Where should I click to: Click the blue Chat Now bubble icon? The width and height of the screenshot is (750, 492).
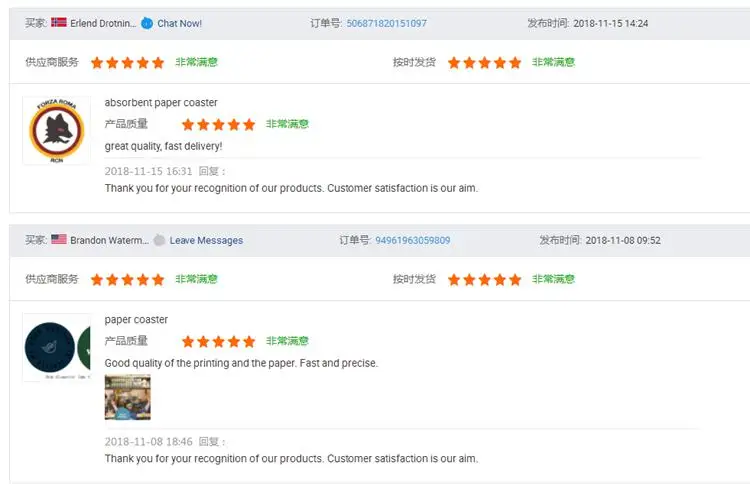click(147, 23)
